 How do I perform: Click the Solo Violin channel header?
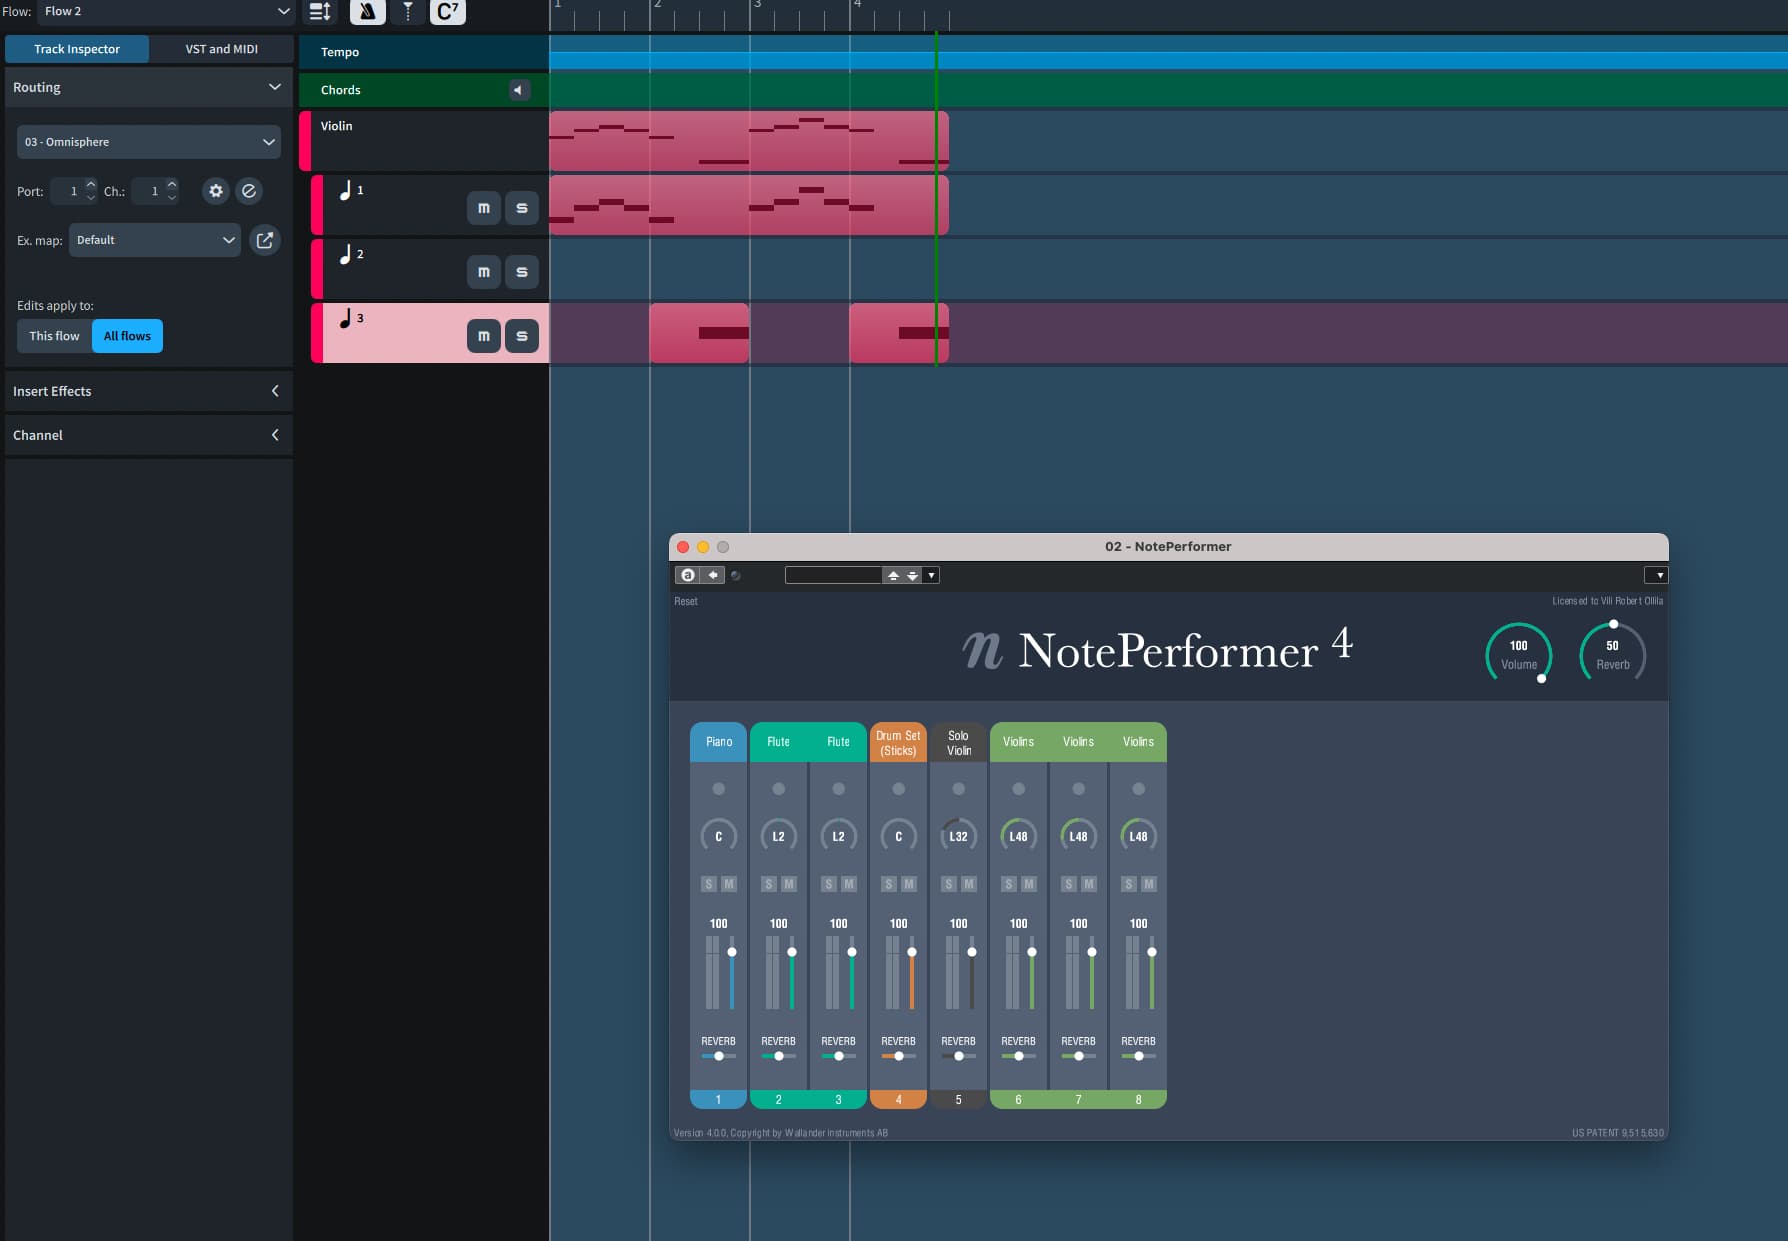(x=958, y=742)
